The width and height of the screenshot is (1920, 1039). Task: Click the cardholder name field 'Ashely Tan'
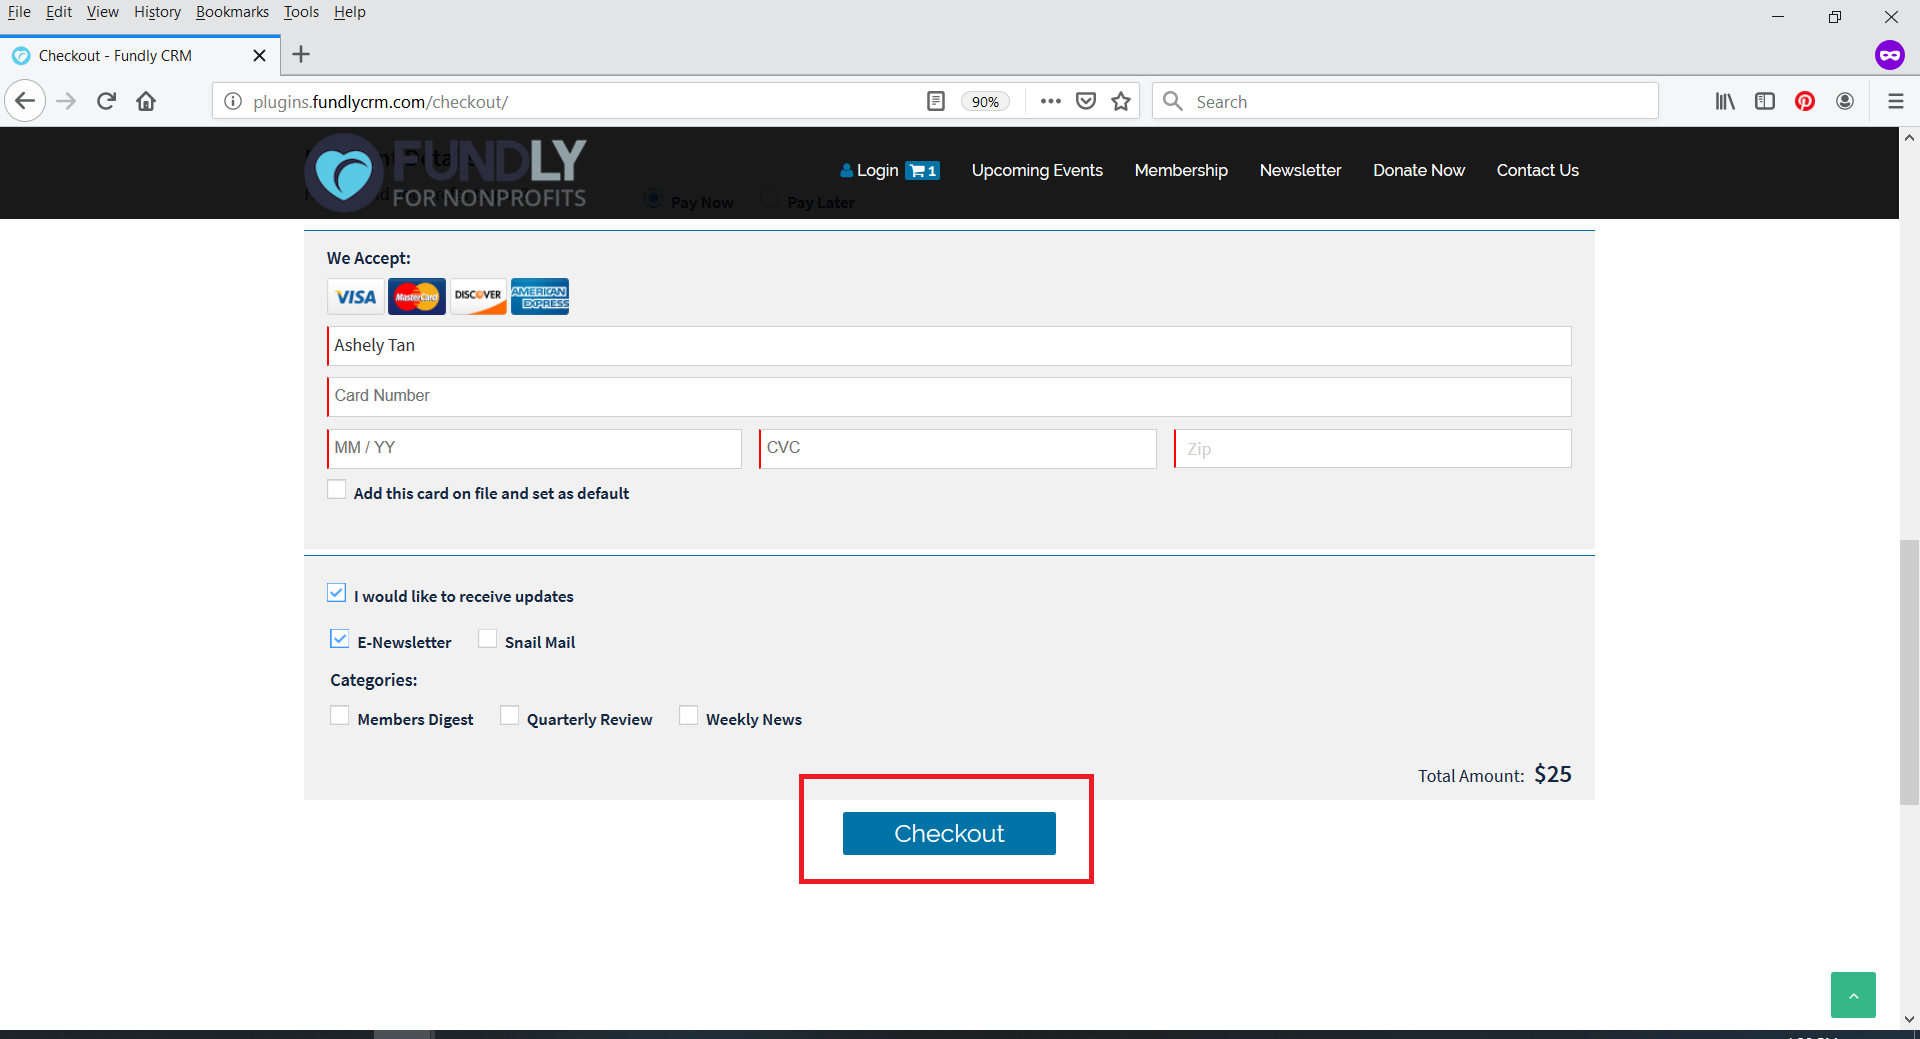949,346
